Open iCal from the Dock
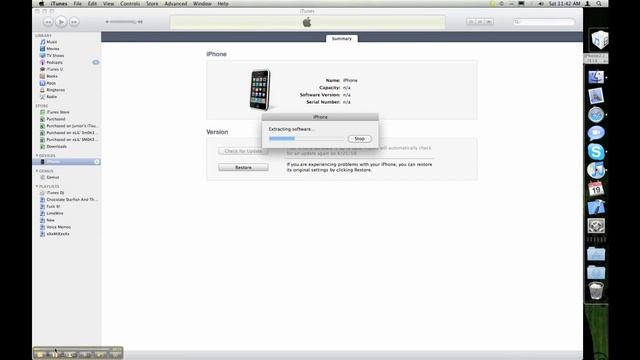The width and height of the screenshot is (640, 360). pos(596,189)
